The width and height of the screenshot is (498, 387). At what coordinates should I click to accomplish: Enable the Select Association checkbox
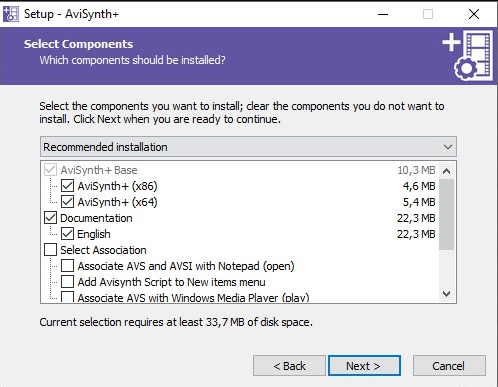click(50, 250)
